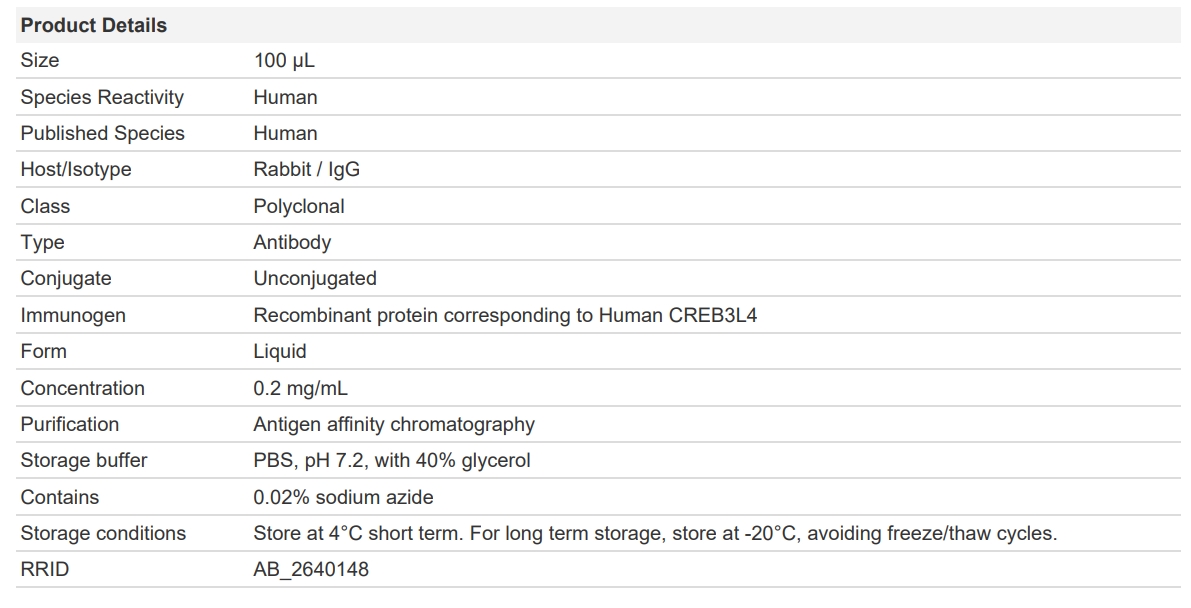Click the storage temperature instructions text
The image size is (1191, 608).
[x=654, y=533]
